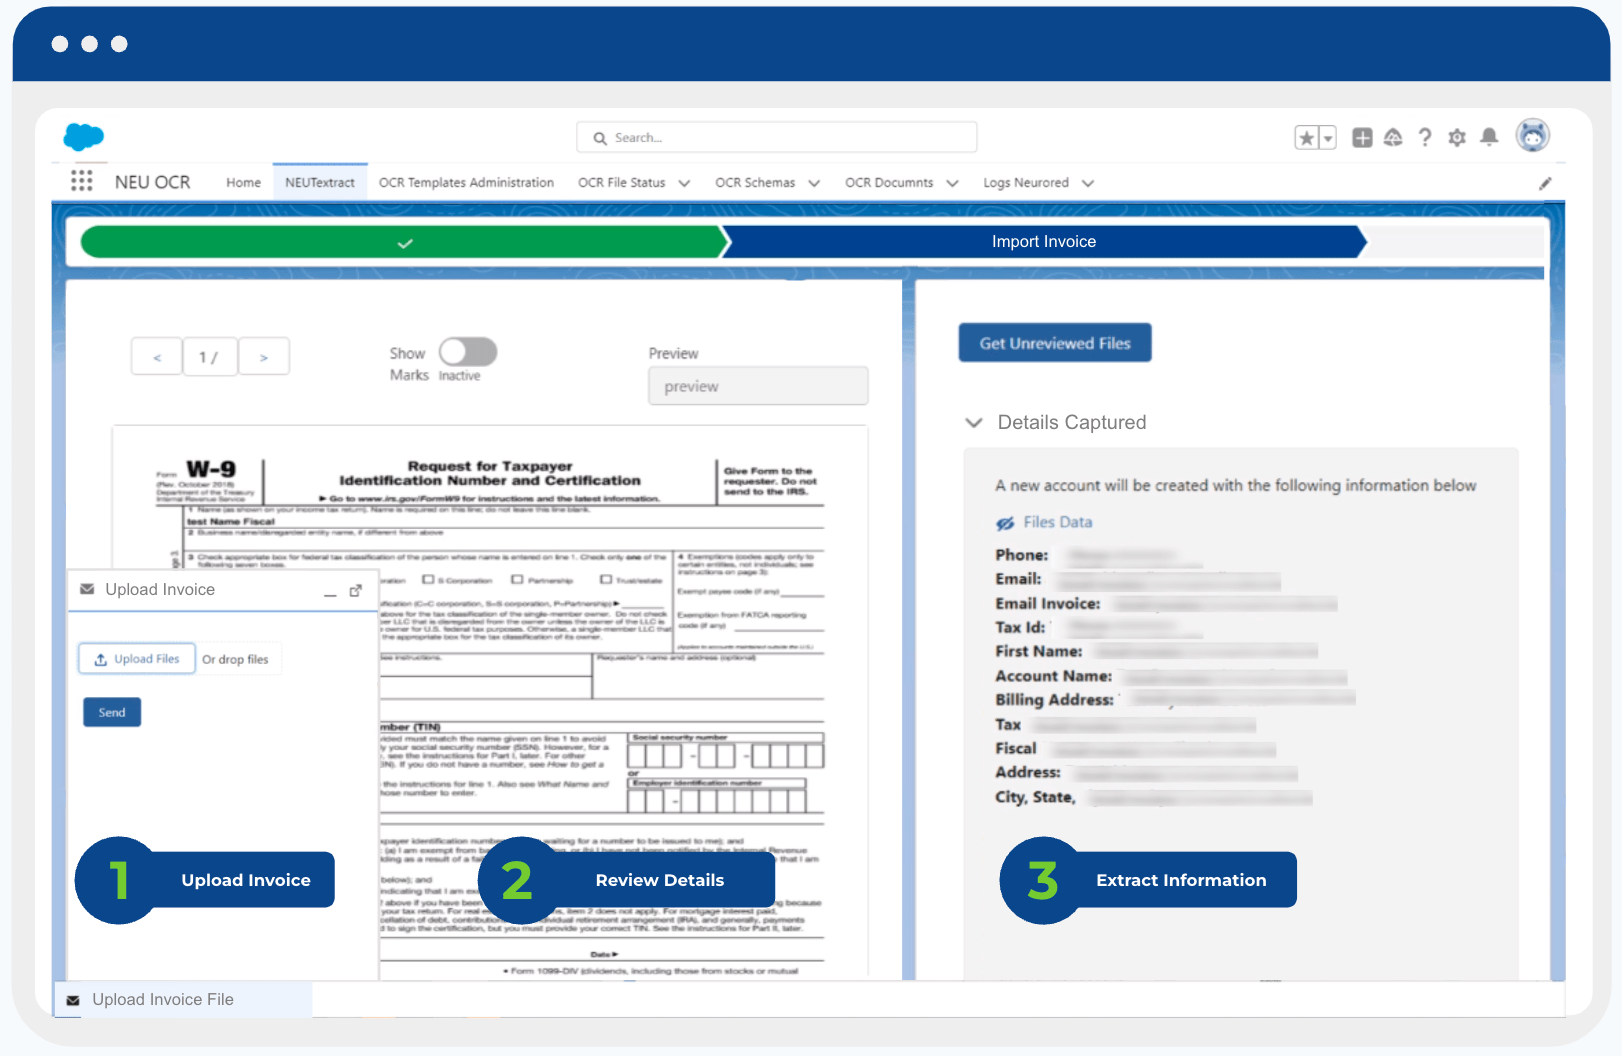Hide Files Data with eye icon
This screenshot has width=1622, height=1056.
[x=1005, y=523]
